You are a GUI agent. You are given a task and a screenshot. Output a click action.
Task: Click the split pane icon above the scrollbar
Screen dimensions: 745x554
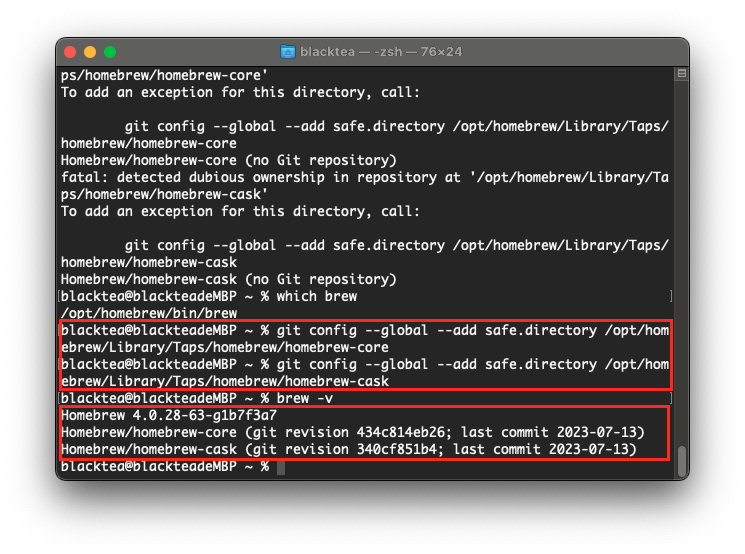click(681, 73)
